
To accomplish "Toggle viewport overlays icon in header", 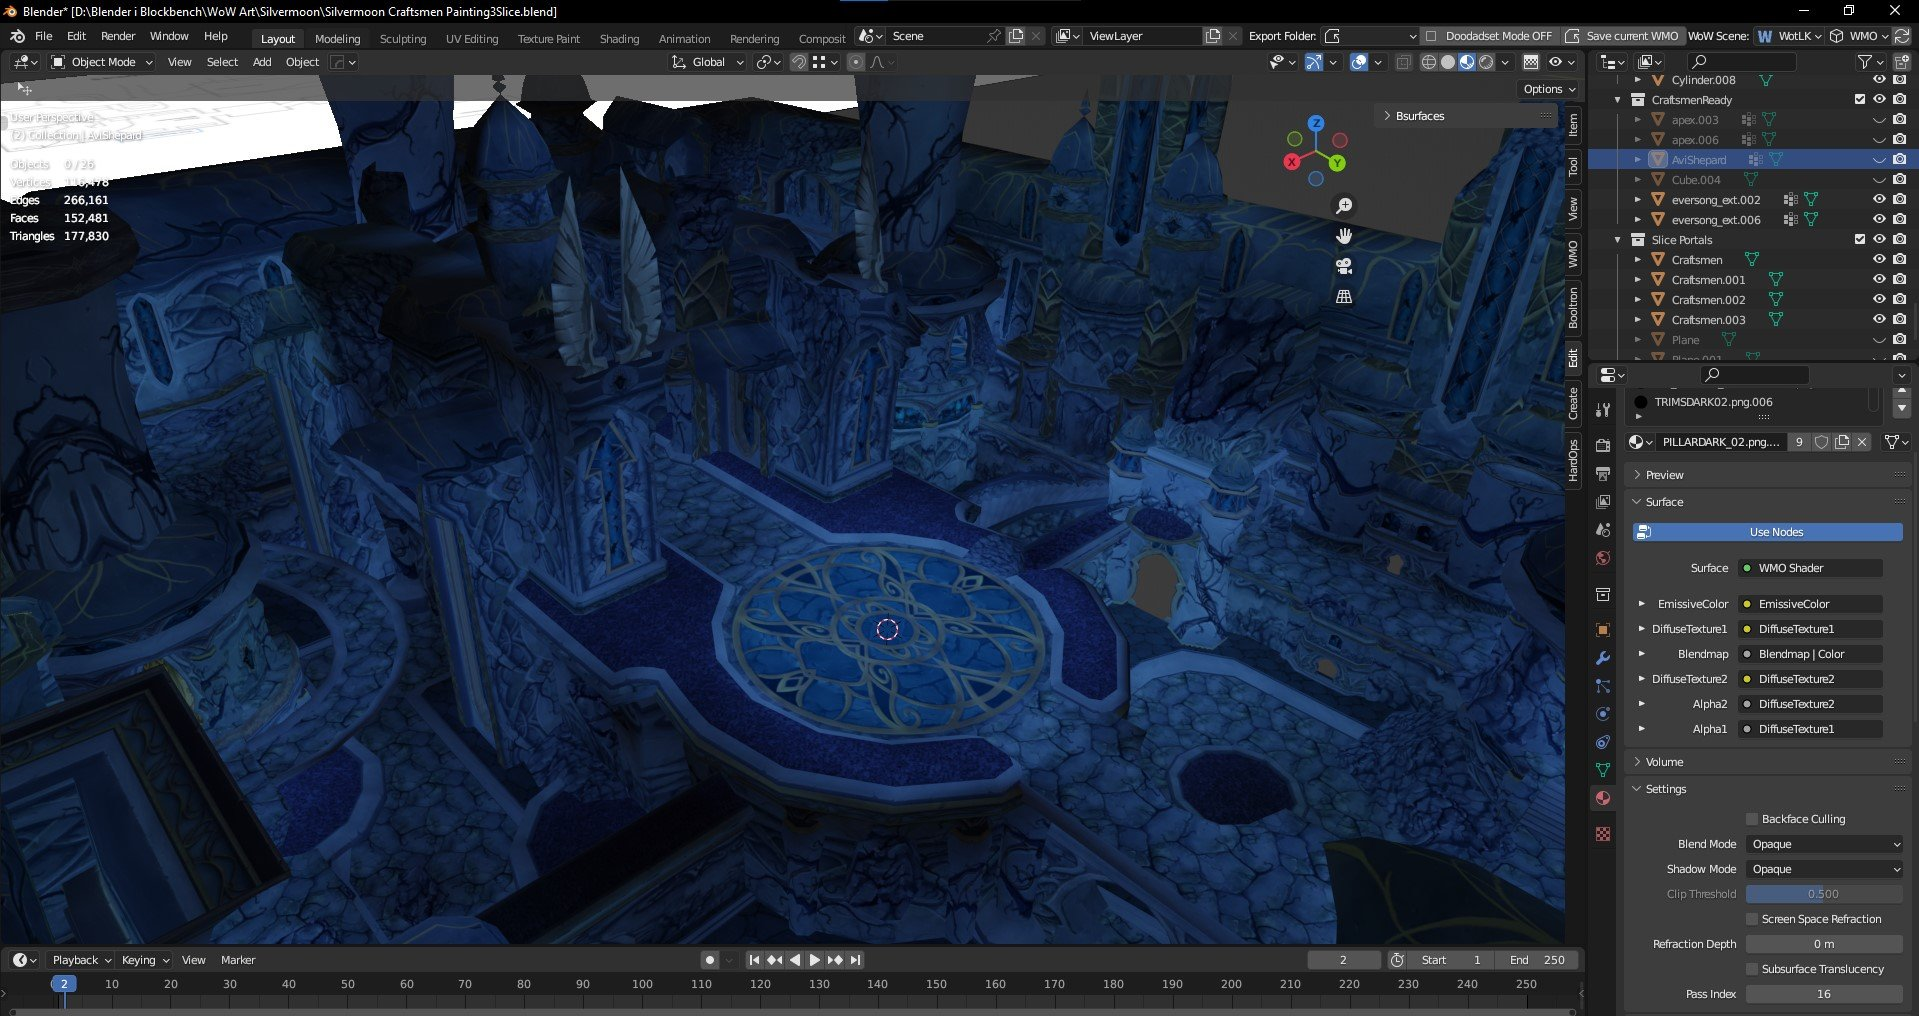I will click(1359, 62).
